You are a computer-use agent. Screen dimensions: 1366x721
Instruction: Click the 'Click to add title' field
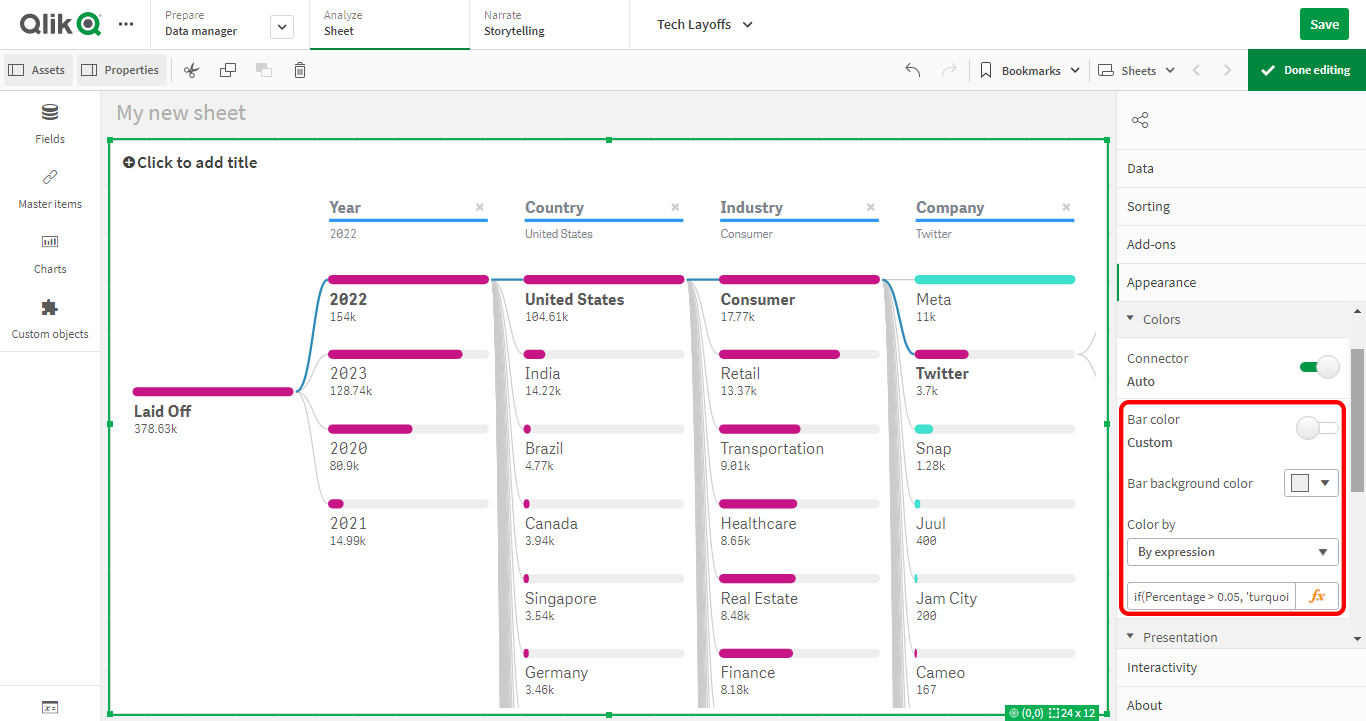click(x=189, y=162)
